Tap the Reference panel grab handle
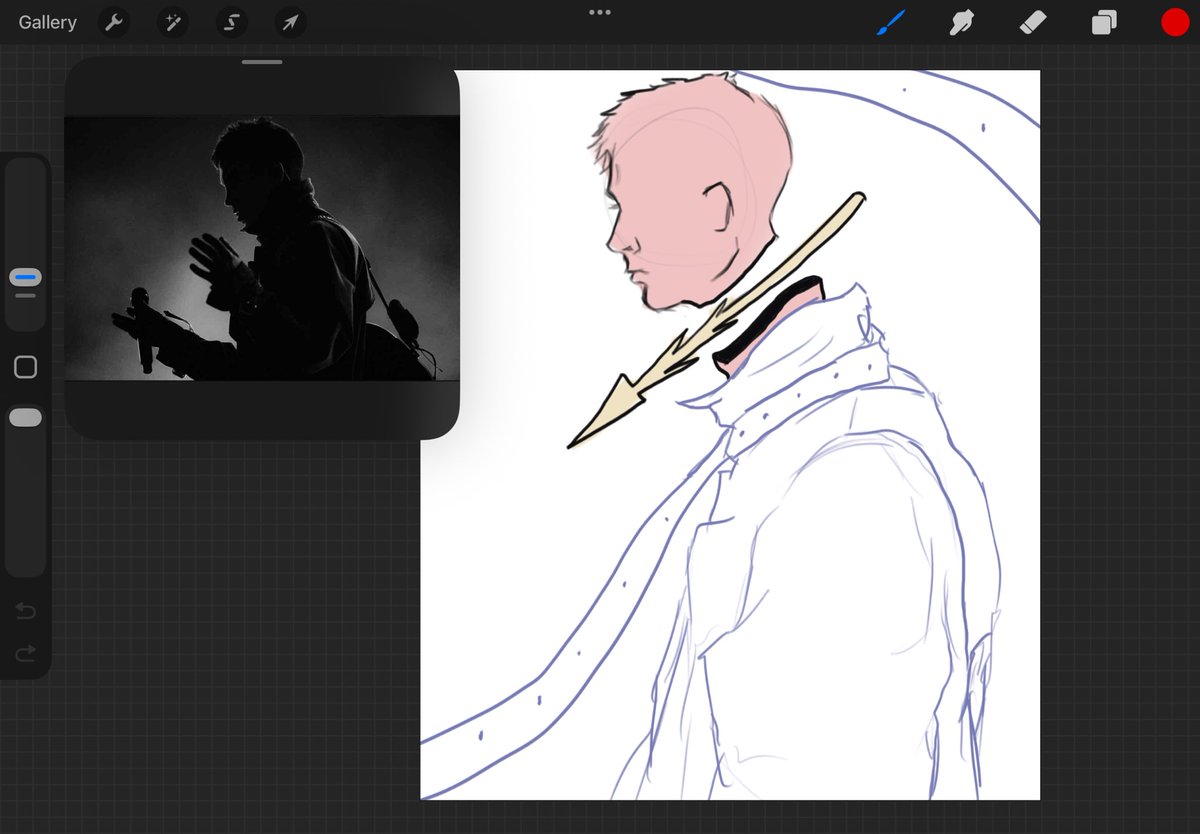Viewport: 1200px width, 834px height. tap(261, 61)
